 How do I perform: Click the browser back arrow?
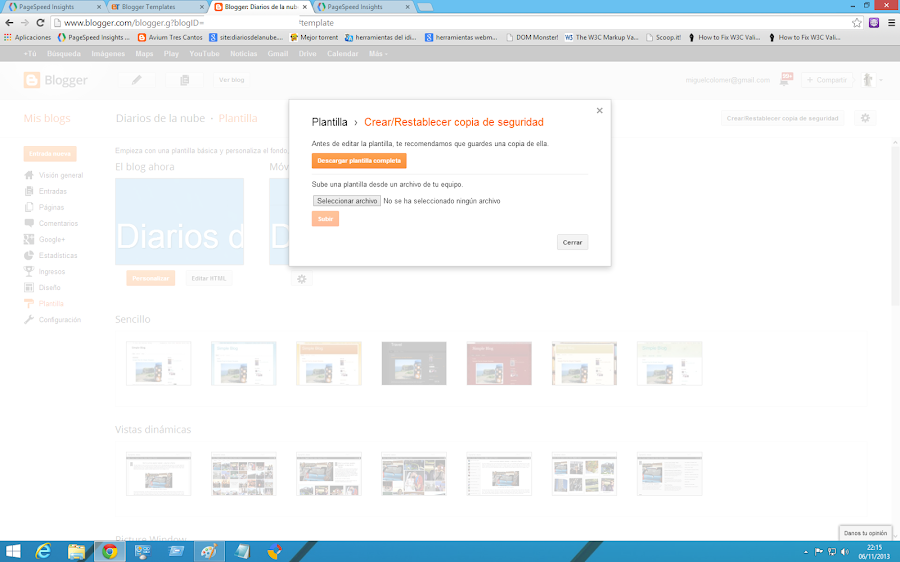(x=9, y=23)
